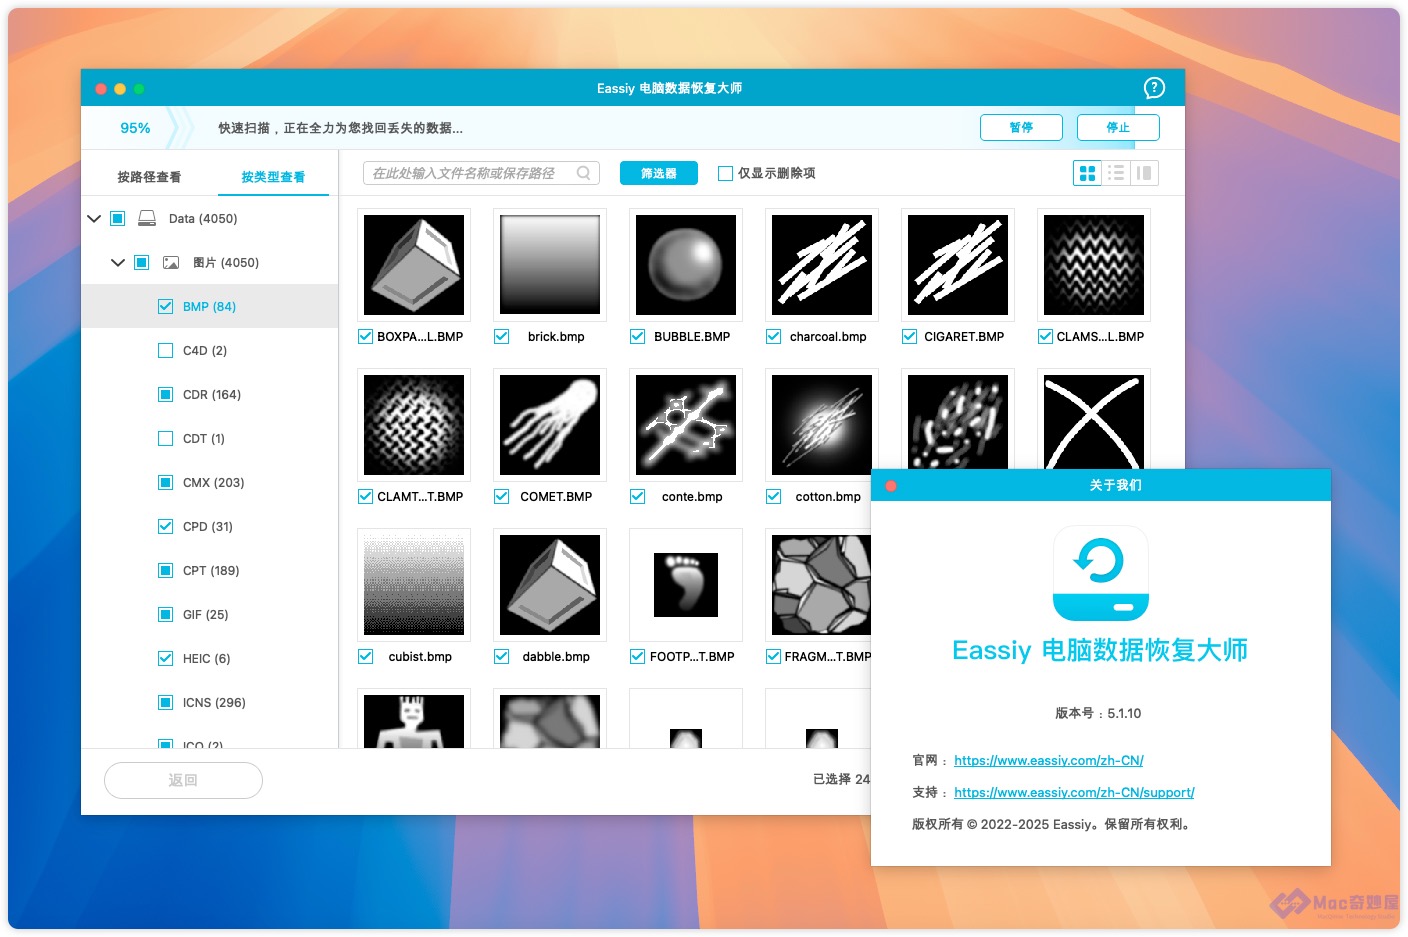Click the Data drive icon

[147, 218]
